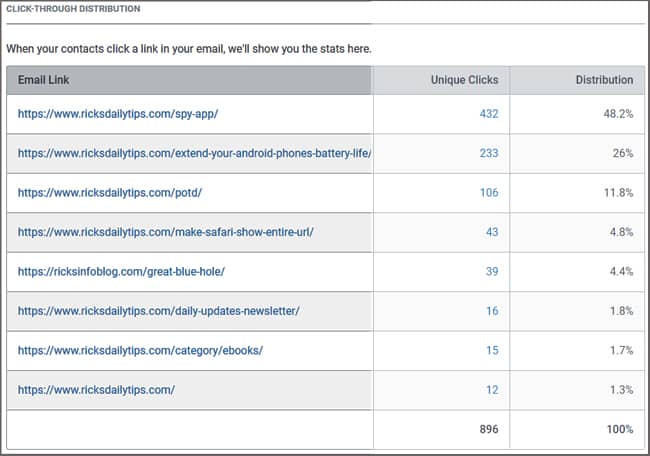Viewport: 650px width, 456px height.
Task: Open the daily-updates-newsletter link
Action: click(x=159, y=311)
